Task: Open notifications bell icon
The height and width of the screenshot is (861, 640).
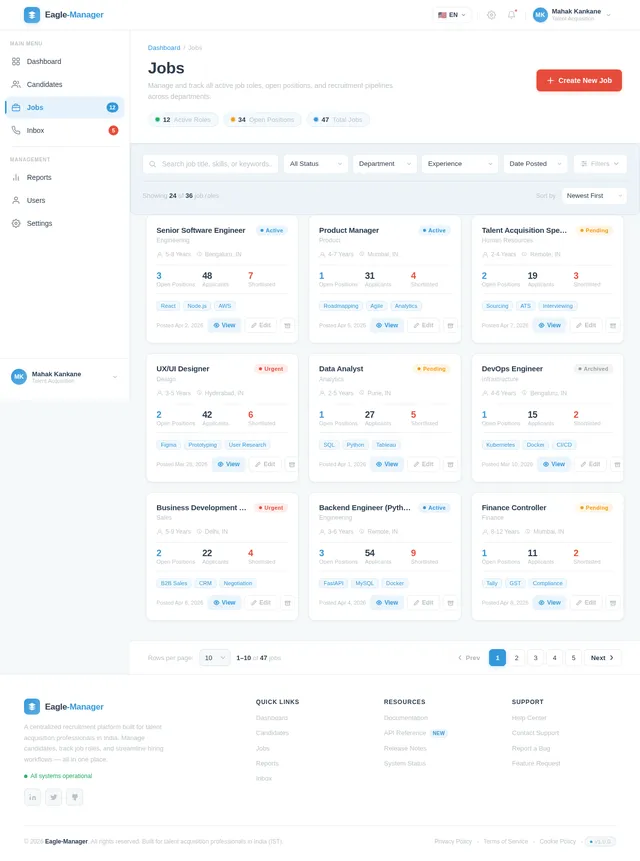Action: pos(512,15)
